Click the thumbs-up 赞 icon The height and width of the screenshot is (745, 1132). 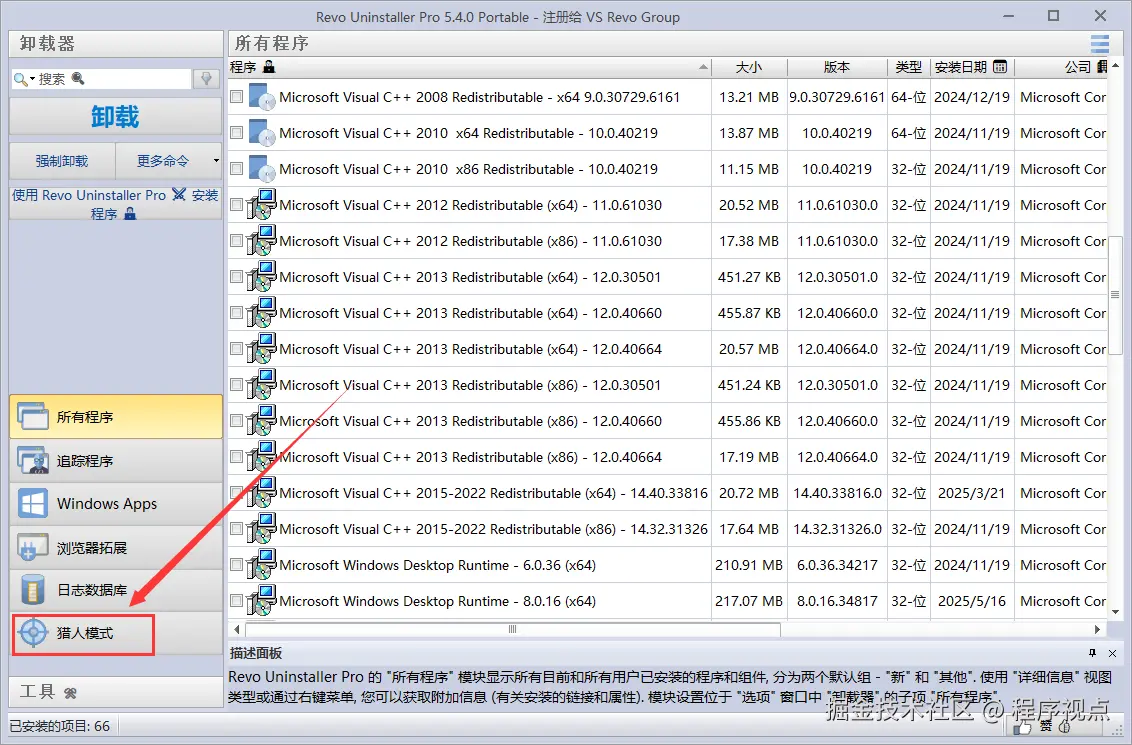click(1020, 729)
